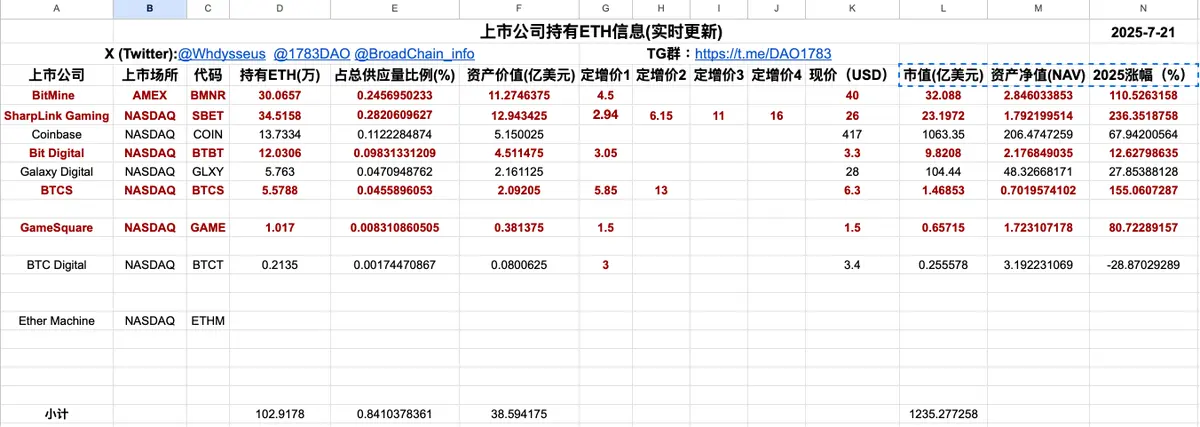Select subtotal supply ratio 0.8410378361
The width and height of the screenshot is (1200, 427).
tap(395, 414)
